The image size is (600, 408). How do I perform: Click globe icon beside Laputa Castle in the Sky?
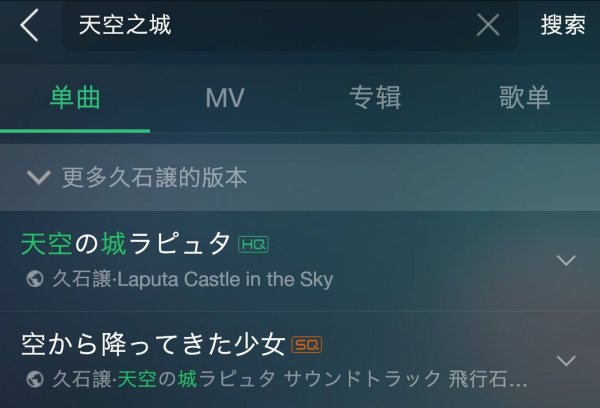[35, 279]
